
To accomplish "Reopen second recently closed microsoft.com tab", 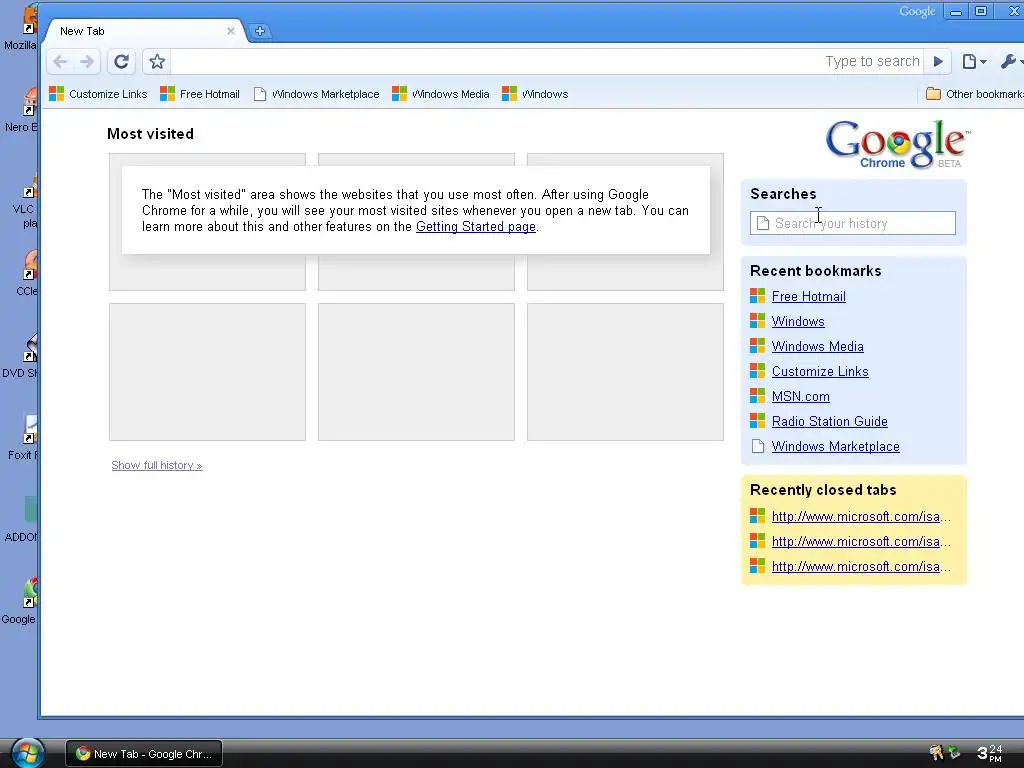I will click(861, 541).
